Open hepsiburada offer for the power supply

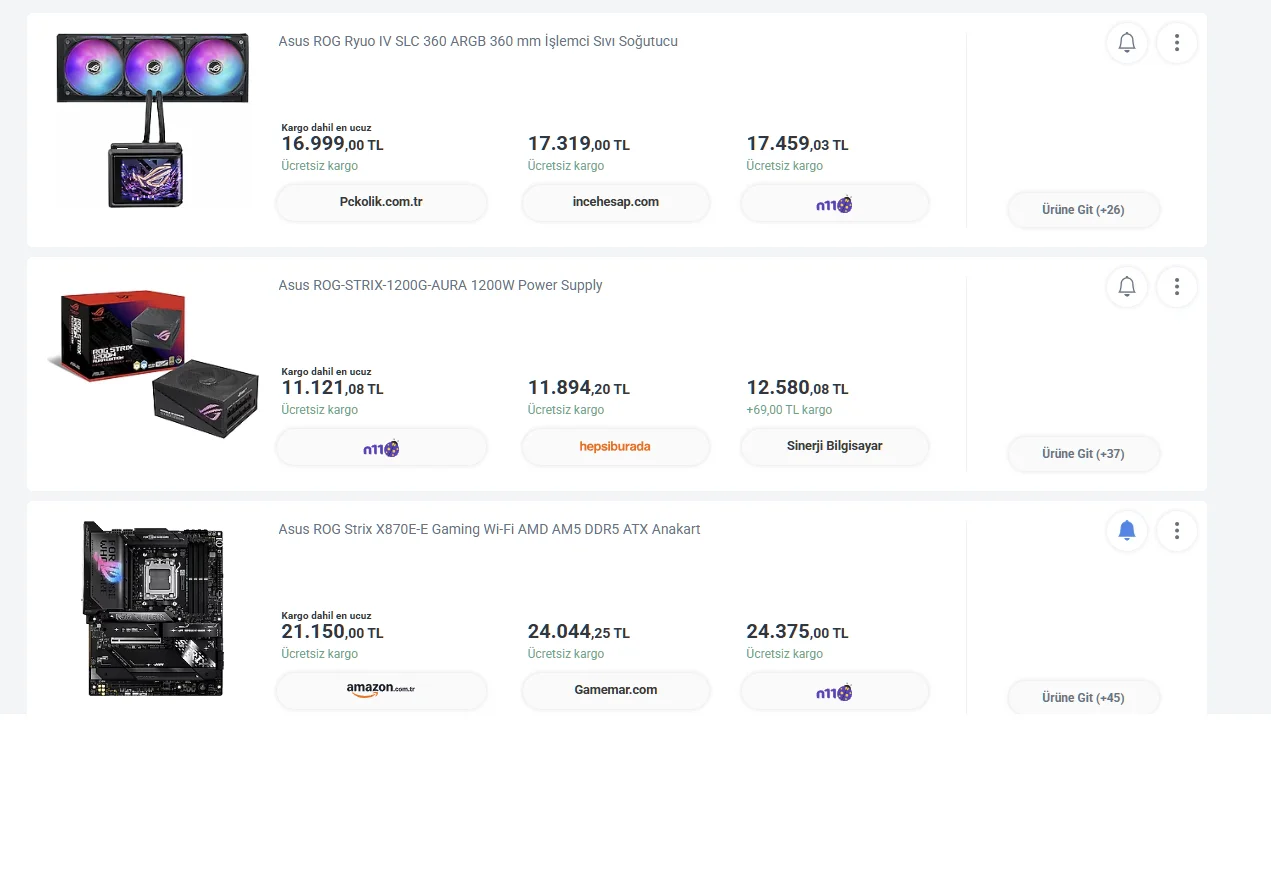pos(615,446)
